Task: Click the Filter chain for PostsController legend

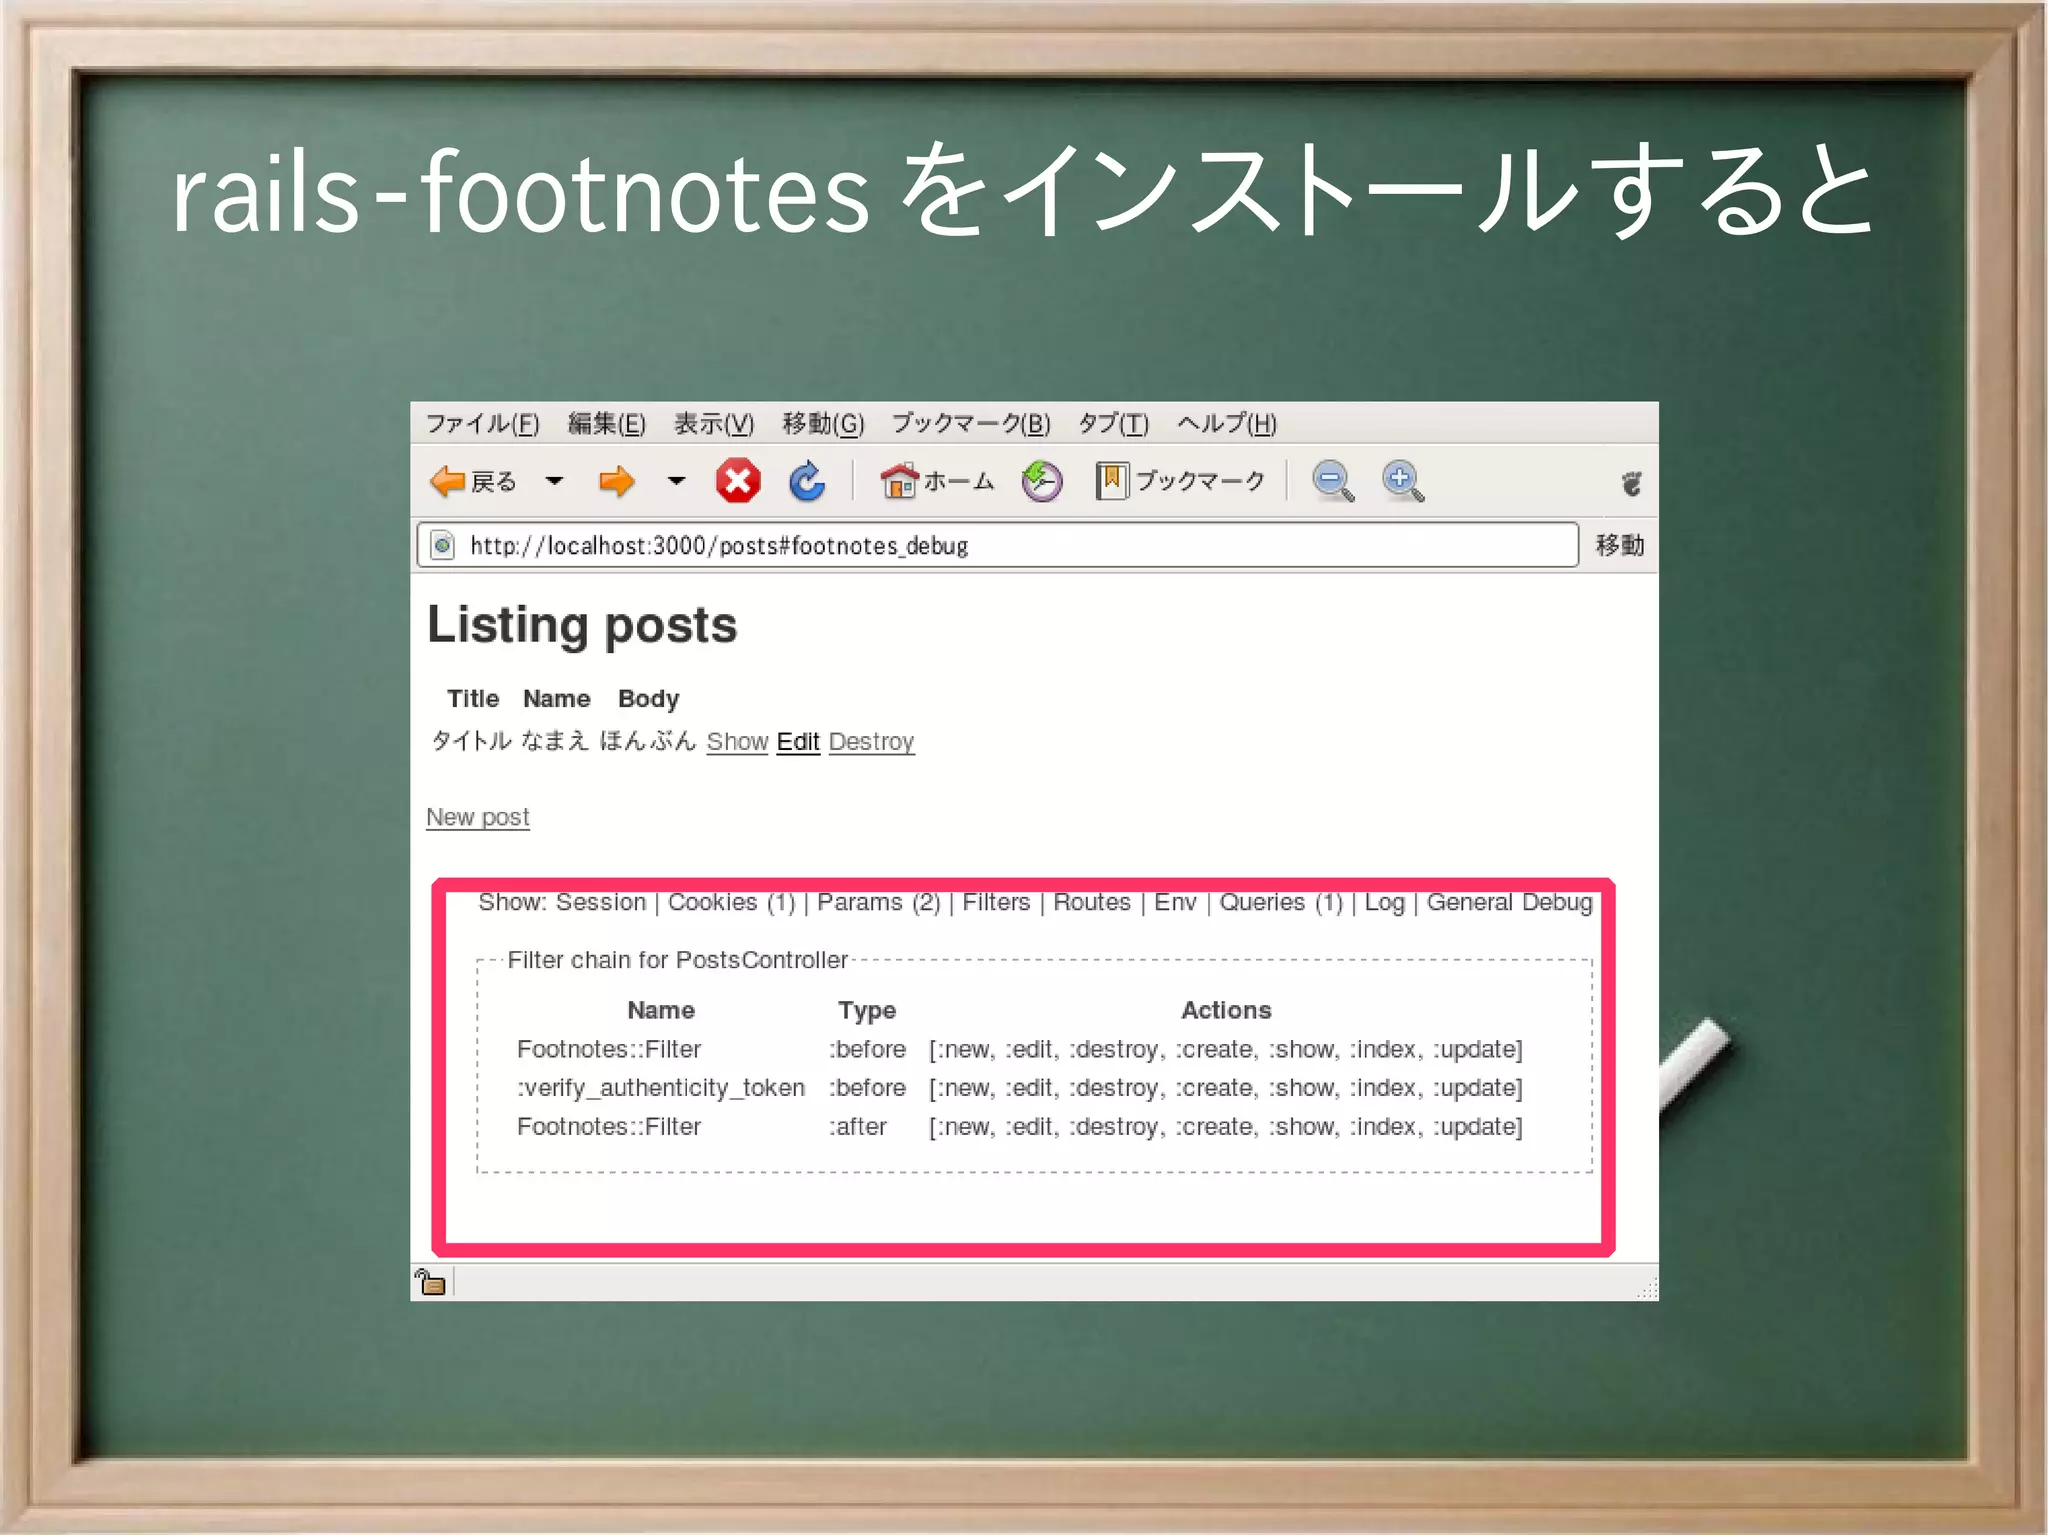Action: pos(677,961)
